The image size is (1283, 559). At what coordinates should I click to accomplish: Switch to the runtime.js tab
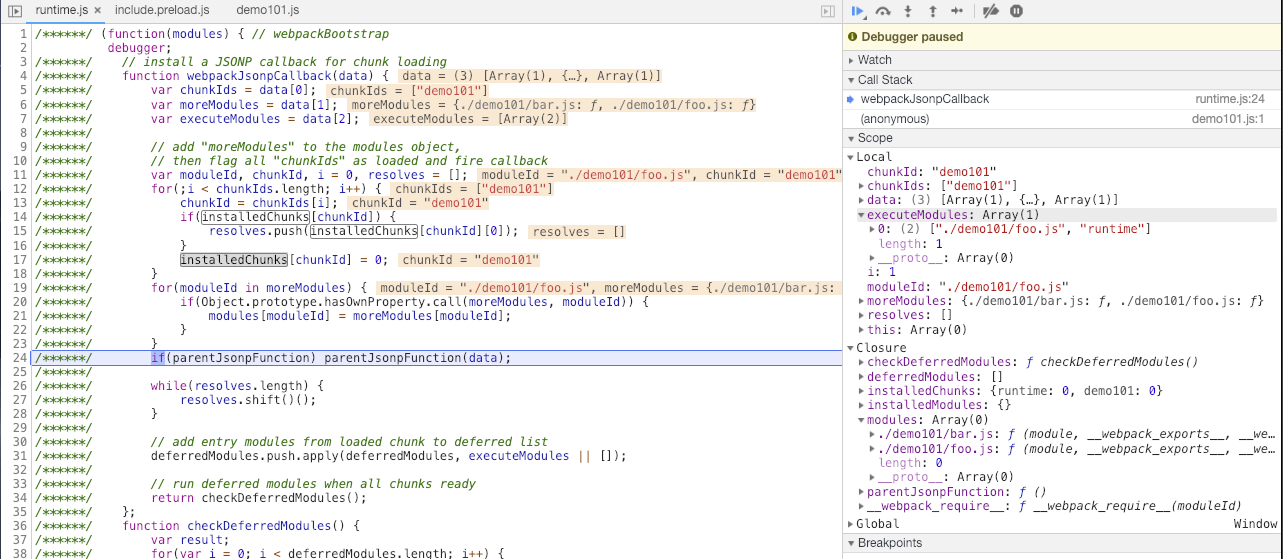tap(62, 10)
